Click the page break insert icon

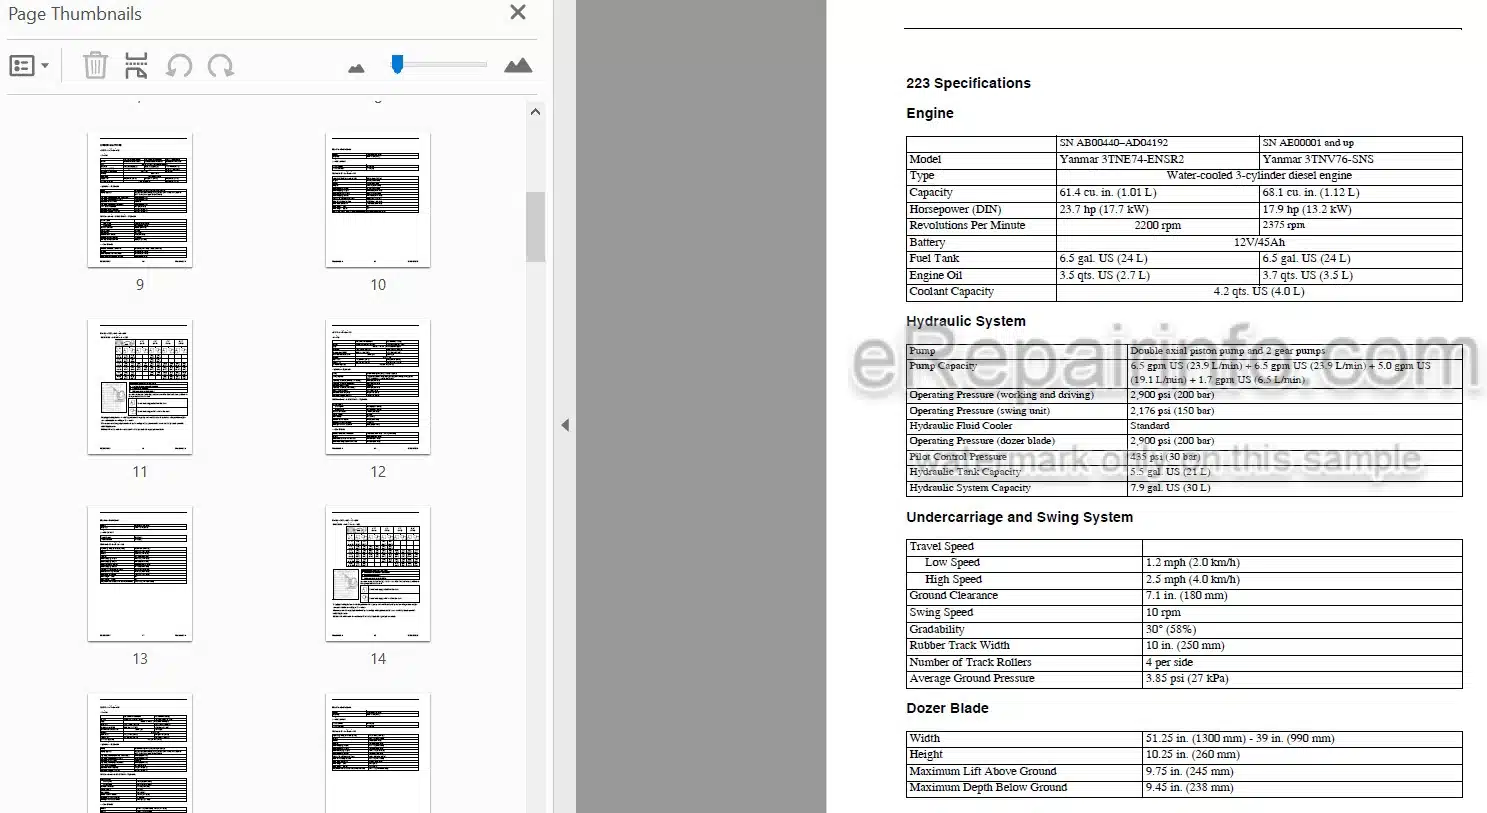[137, 66]
